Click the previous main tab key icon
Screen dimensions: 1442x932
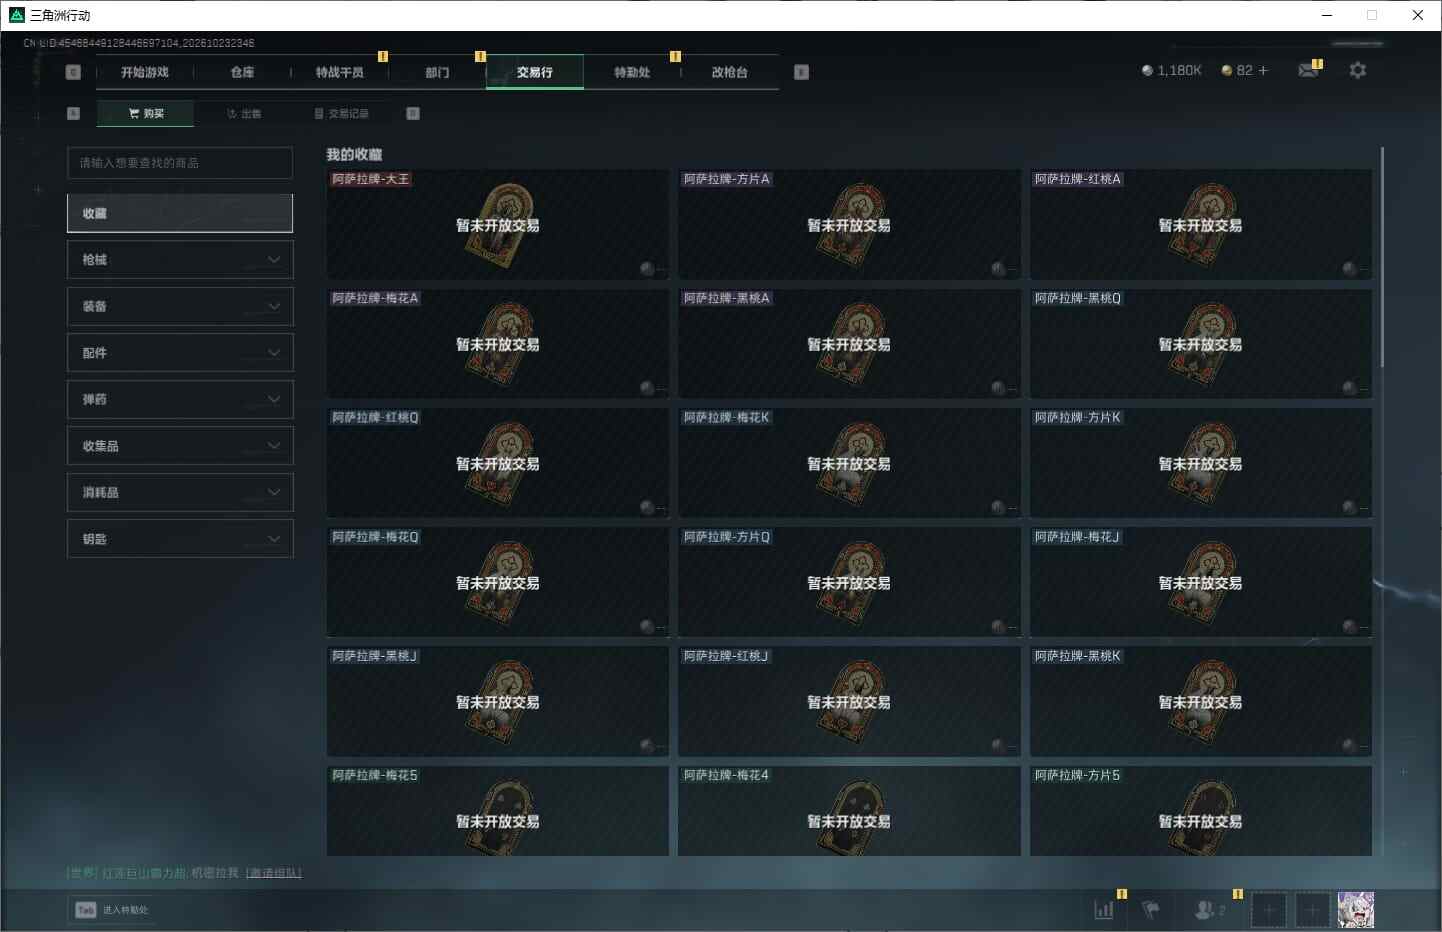point(73,72)
